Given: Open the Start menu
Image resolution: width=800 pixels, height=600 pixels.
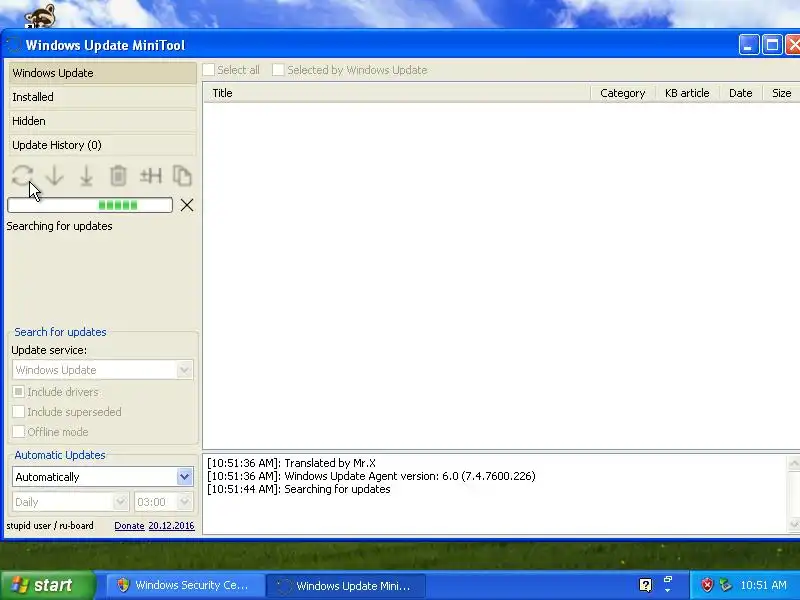Looking at the screenshot, I should tap(48, 585).
